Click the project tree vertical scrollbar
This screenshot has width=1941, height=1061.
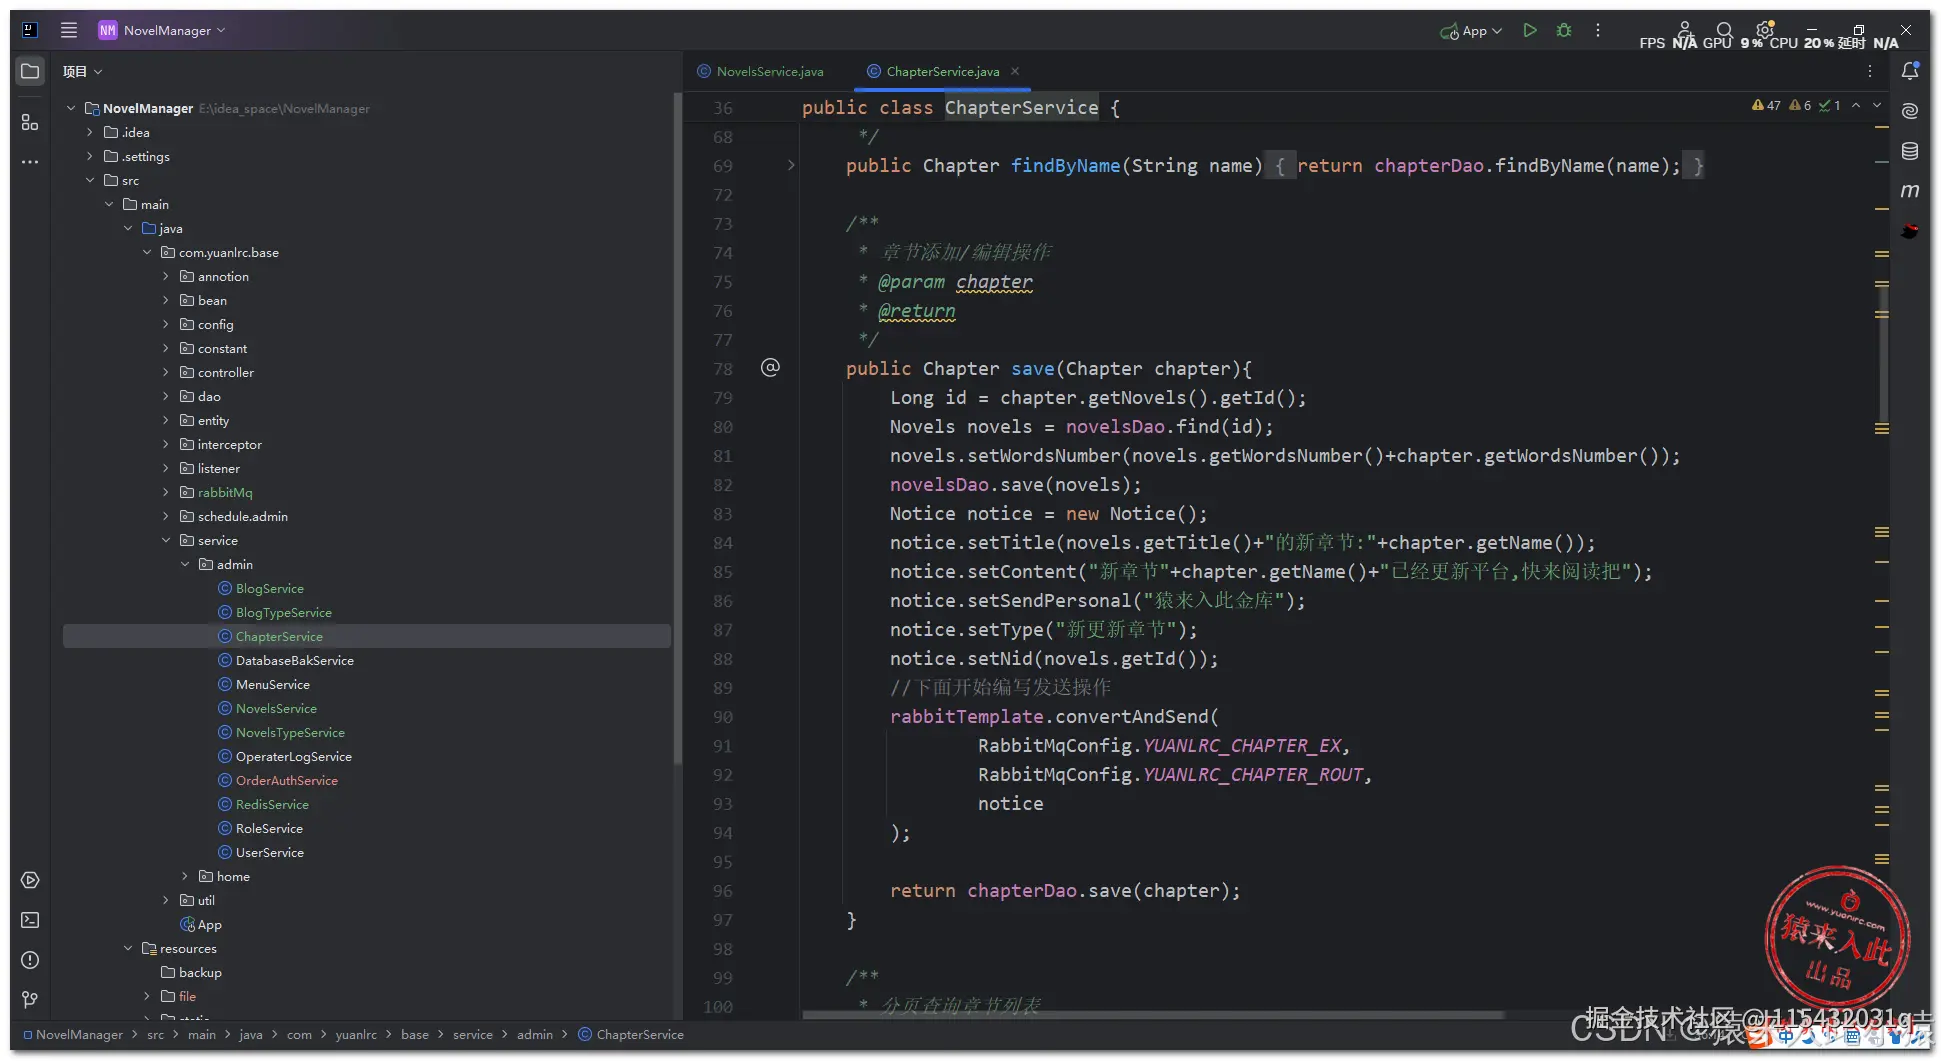point(677,430)
